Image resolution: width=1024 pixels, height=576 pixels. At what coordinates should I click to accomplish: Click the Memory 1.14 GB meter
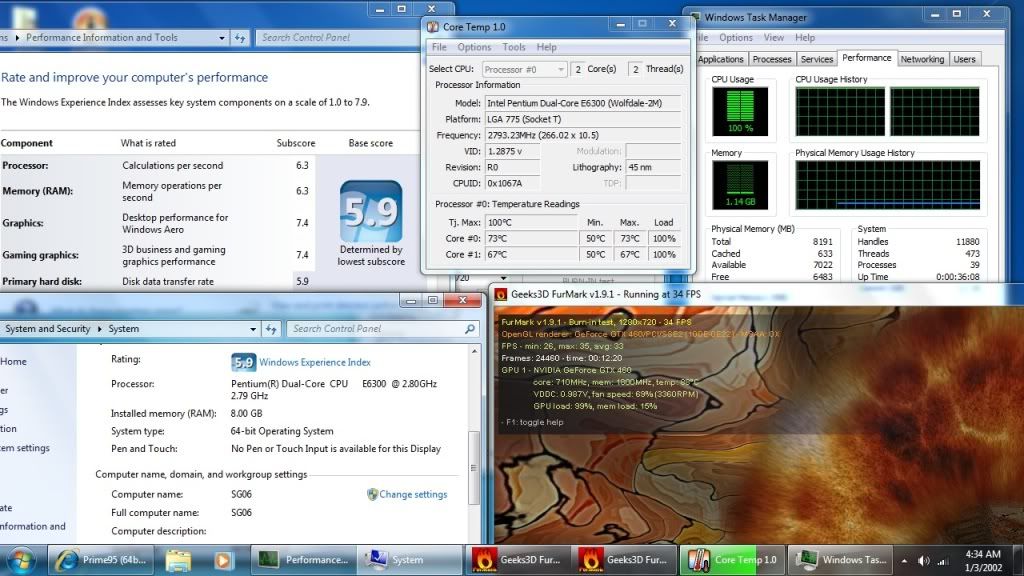tap(740, 185)
